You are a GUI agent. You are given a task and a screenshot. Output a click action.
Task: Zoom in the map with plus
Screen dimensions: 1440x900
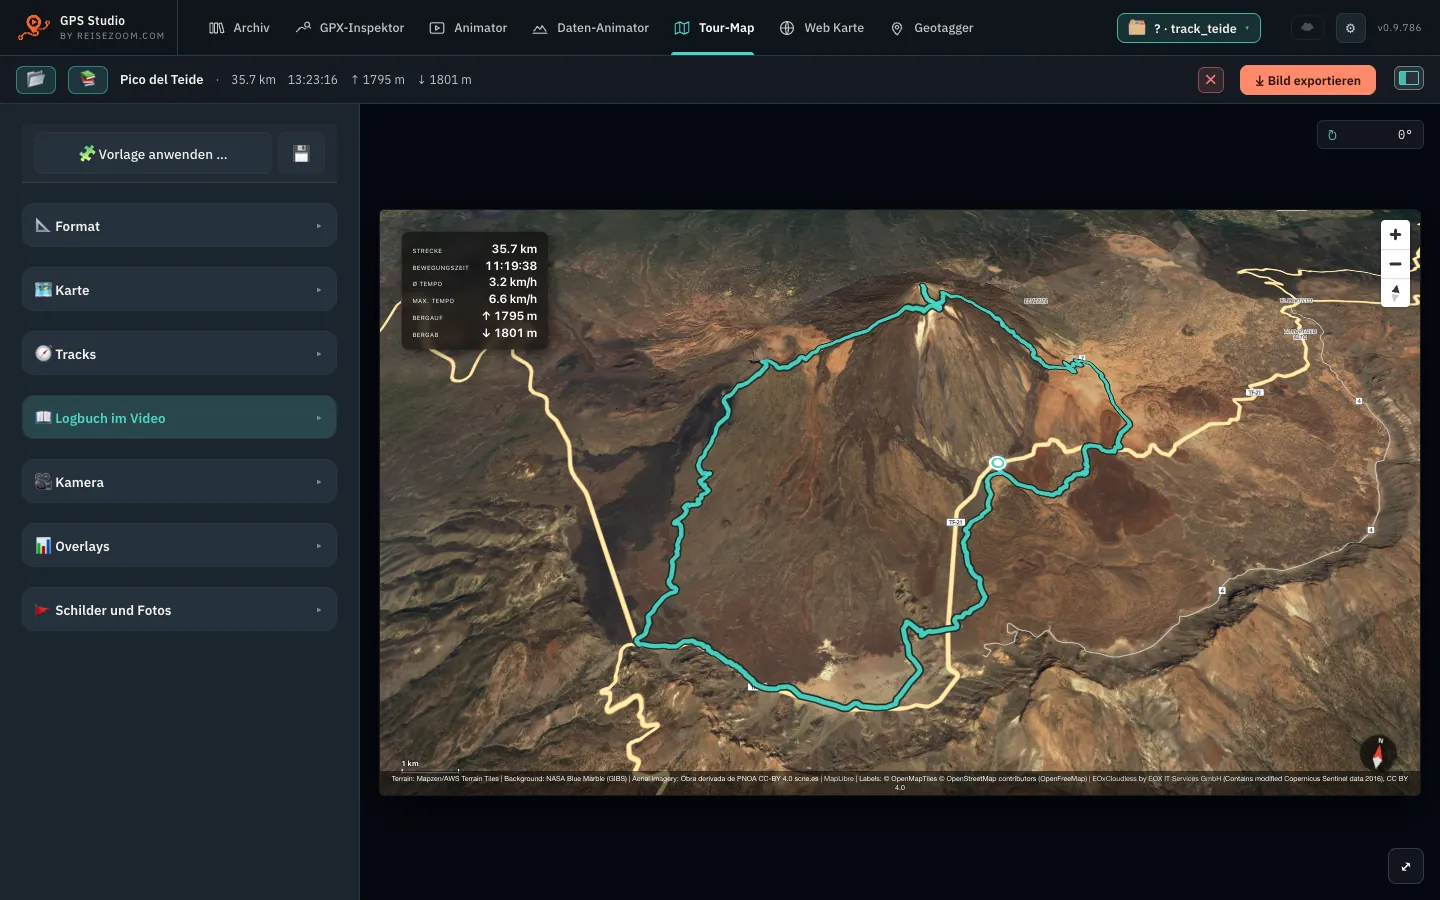pyautogui.click(x=1395, y=234)
